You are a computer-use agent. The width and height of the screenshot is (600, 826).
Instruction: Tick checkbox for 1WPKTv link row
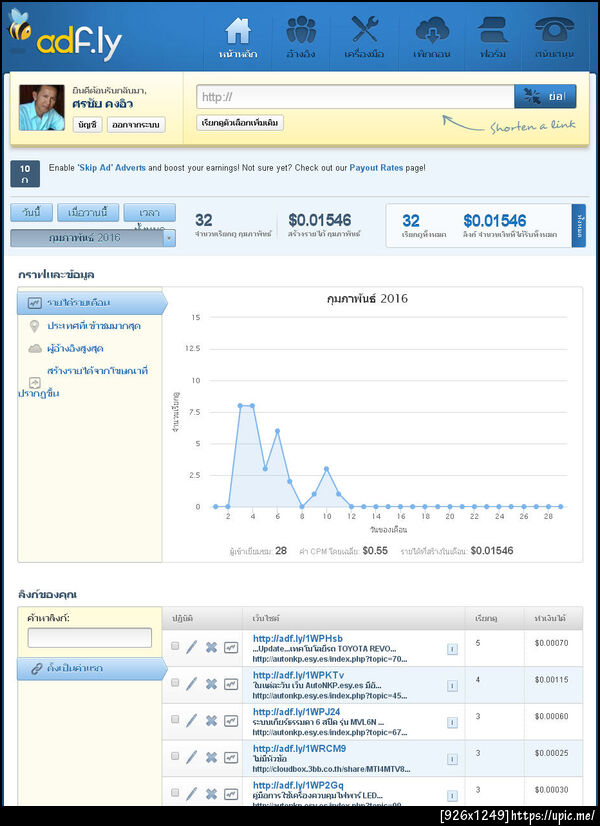coord(175,683)
